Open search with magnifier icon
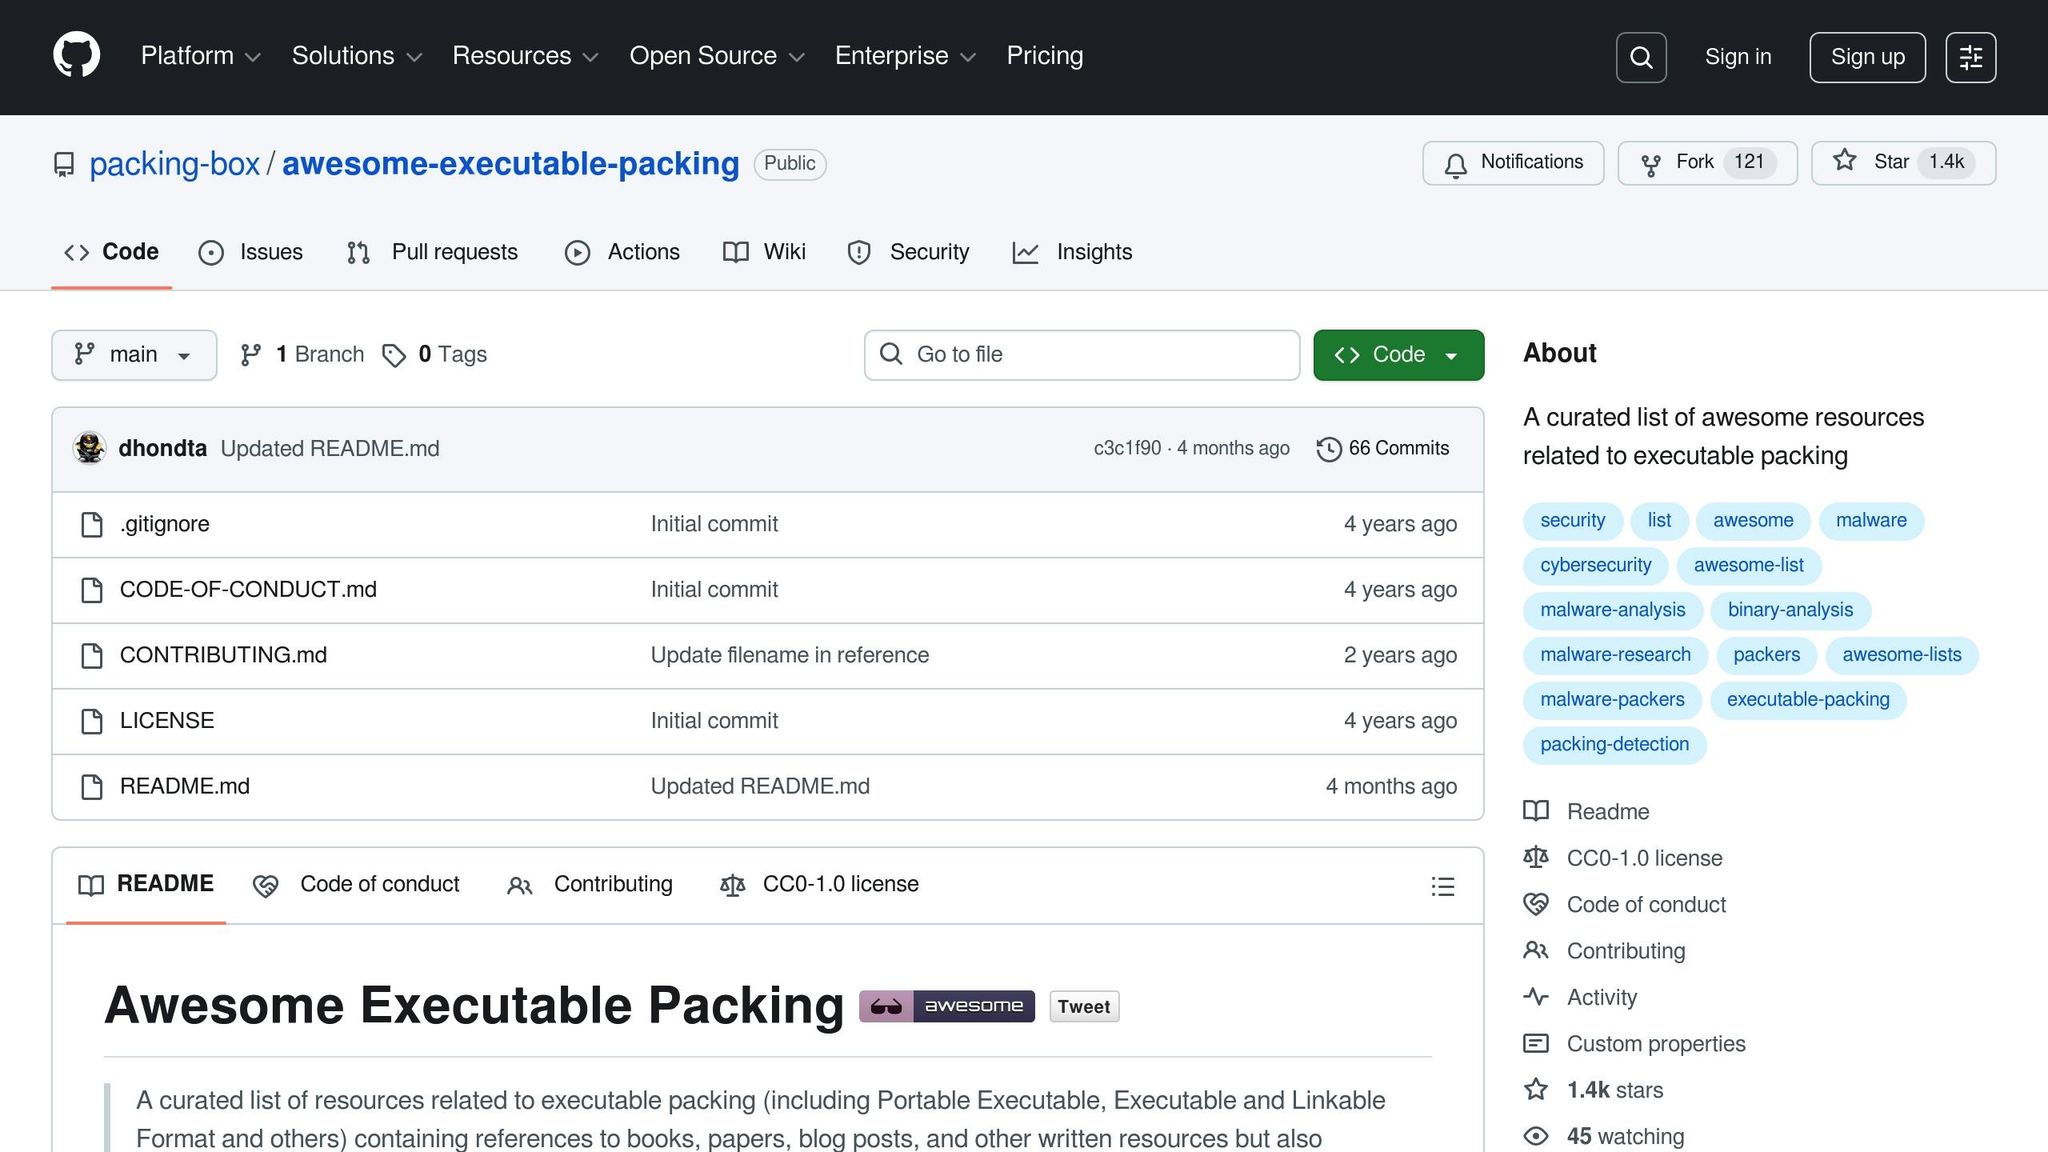 pos(1641,57)
